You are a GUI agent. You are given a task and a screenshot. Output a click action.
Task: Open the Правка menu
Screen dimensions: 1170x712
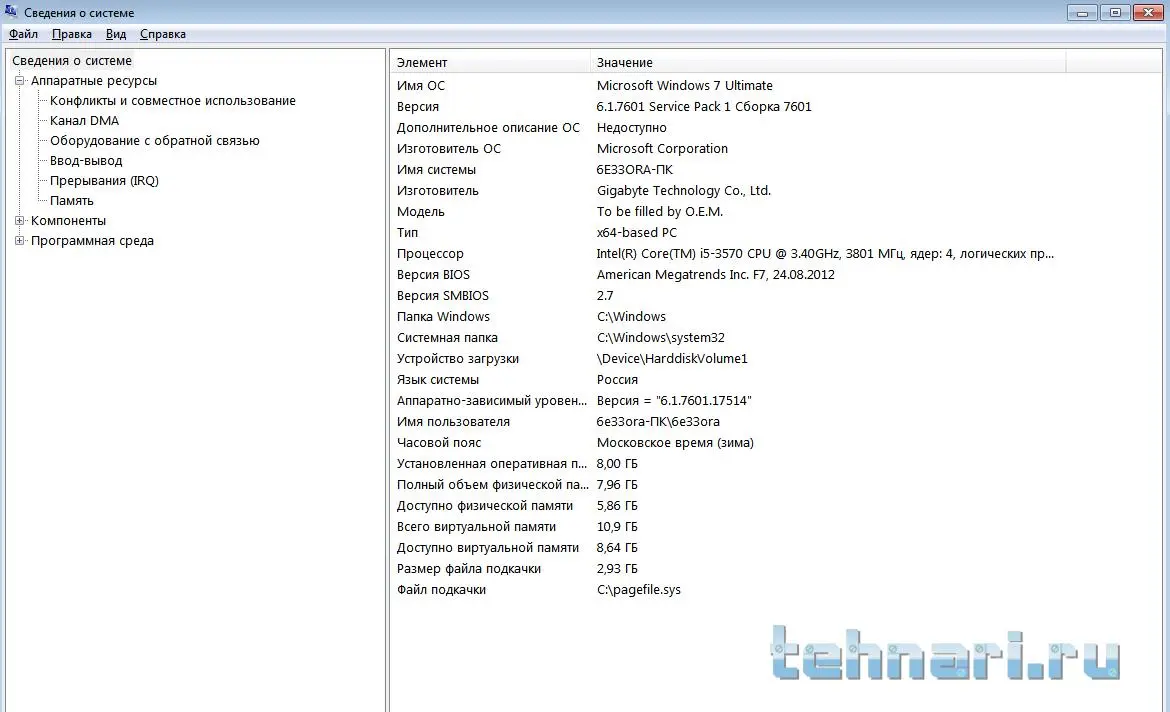[x=72, y=34]
